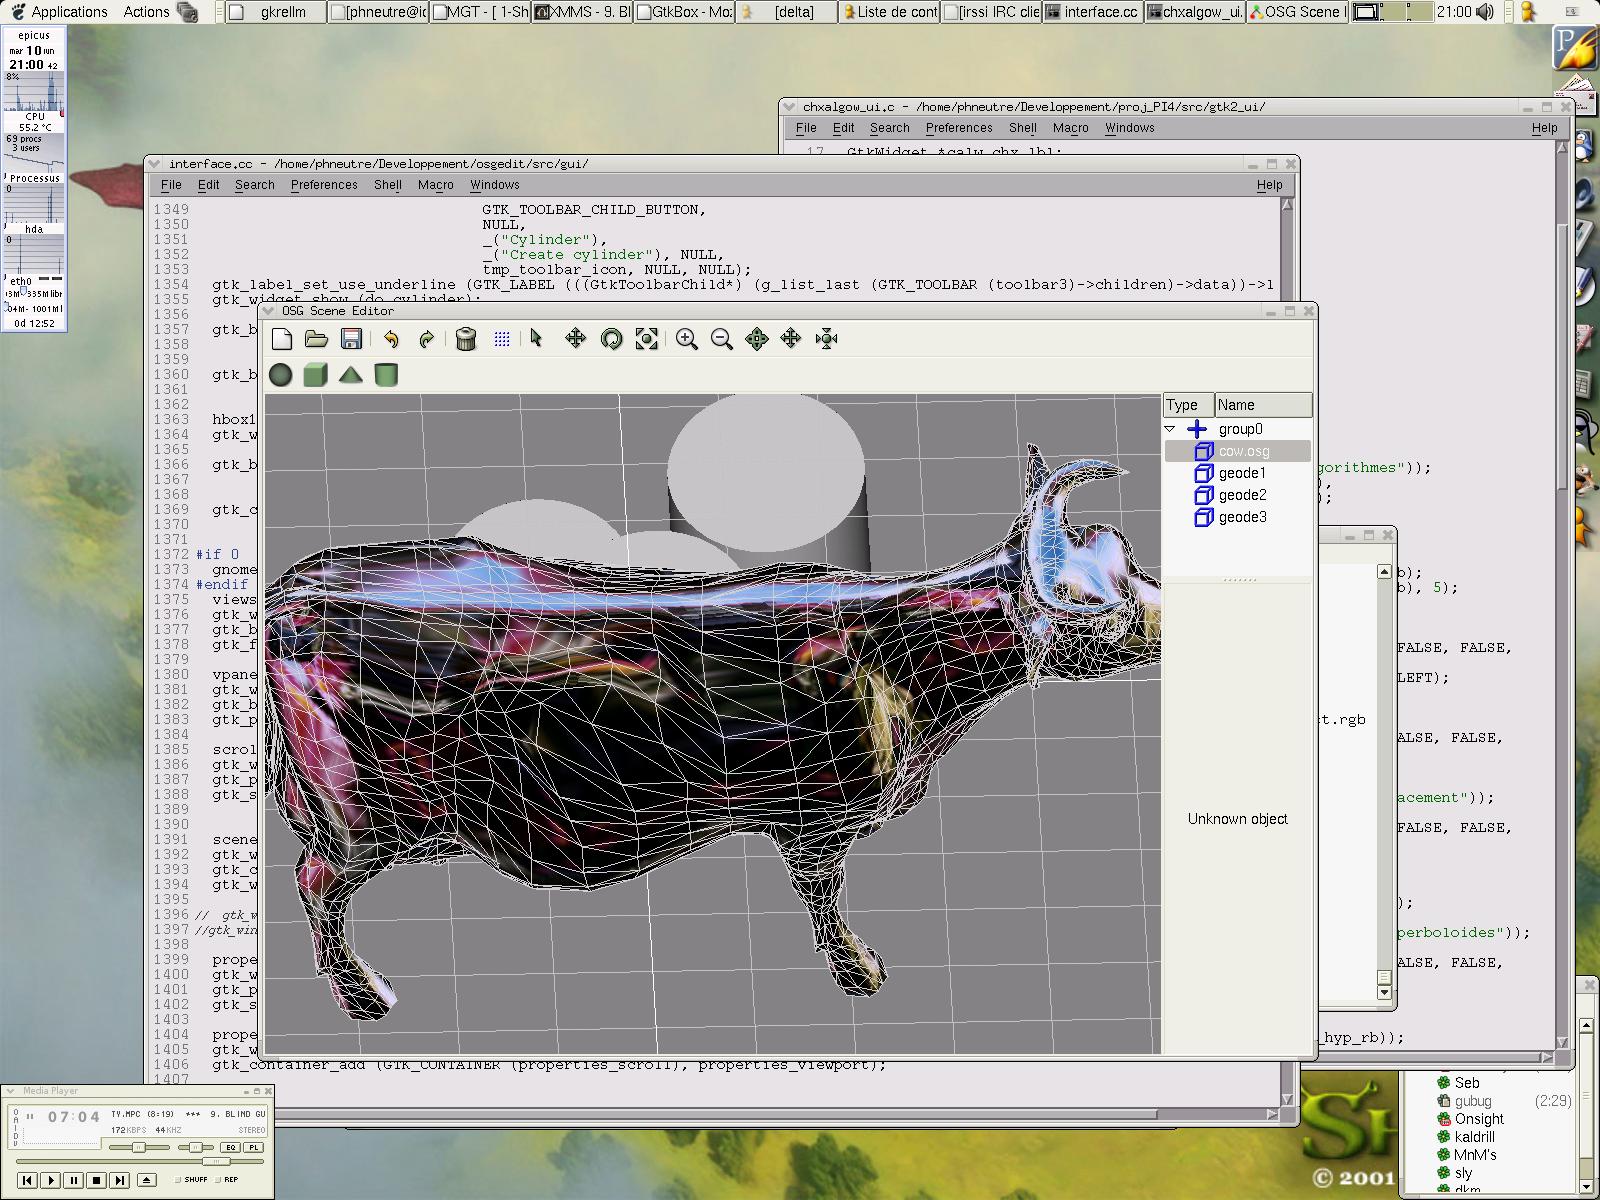Choose the rotate tool

pos(611,339)
